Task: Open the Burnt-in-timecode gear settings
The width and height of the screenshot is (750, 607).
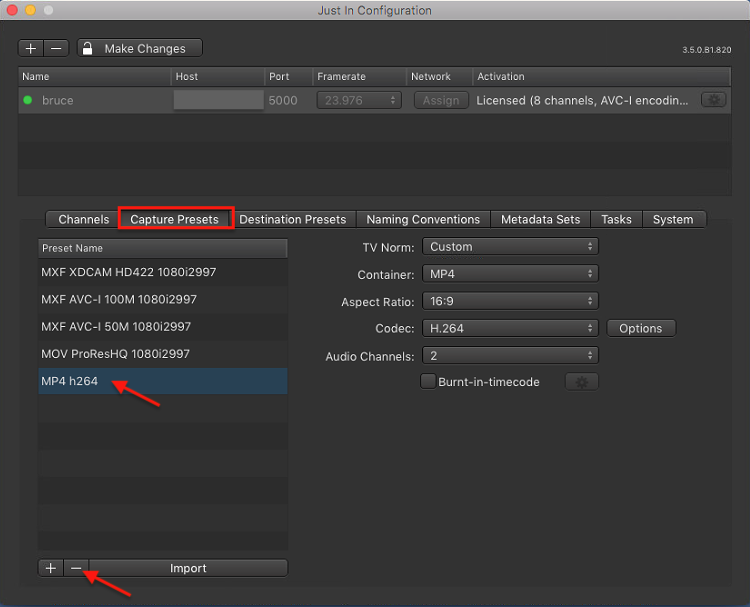Action: [582, 382]
